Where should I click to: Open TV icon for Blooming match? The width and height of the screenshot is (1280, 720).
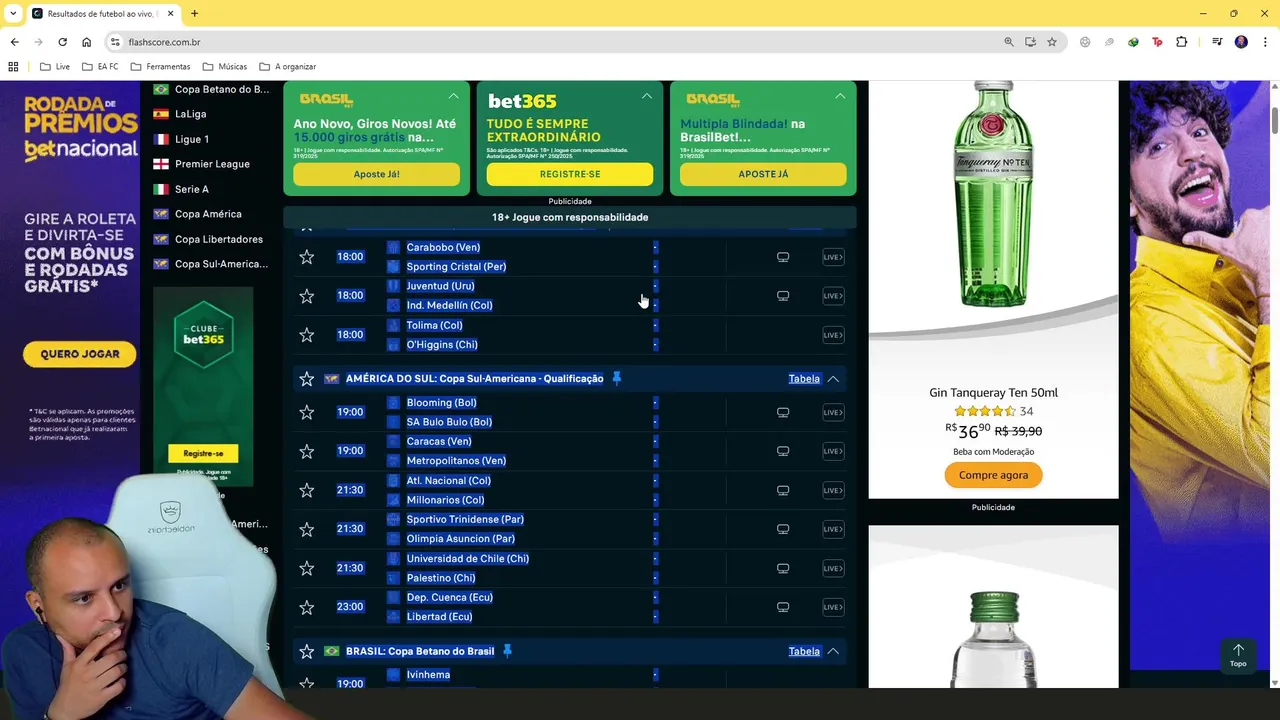(783, 412)
